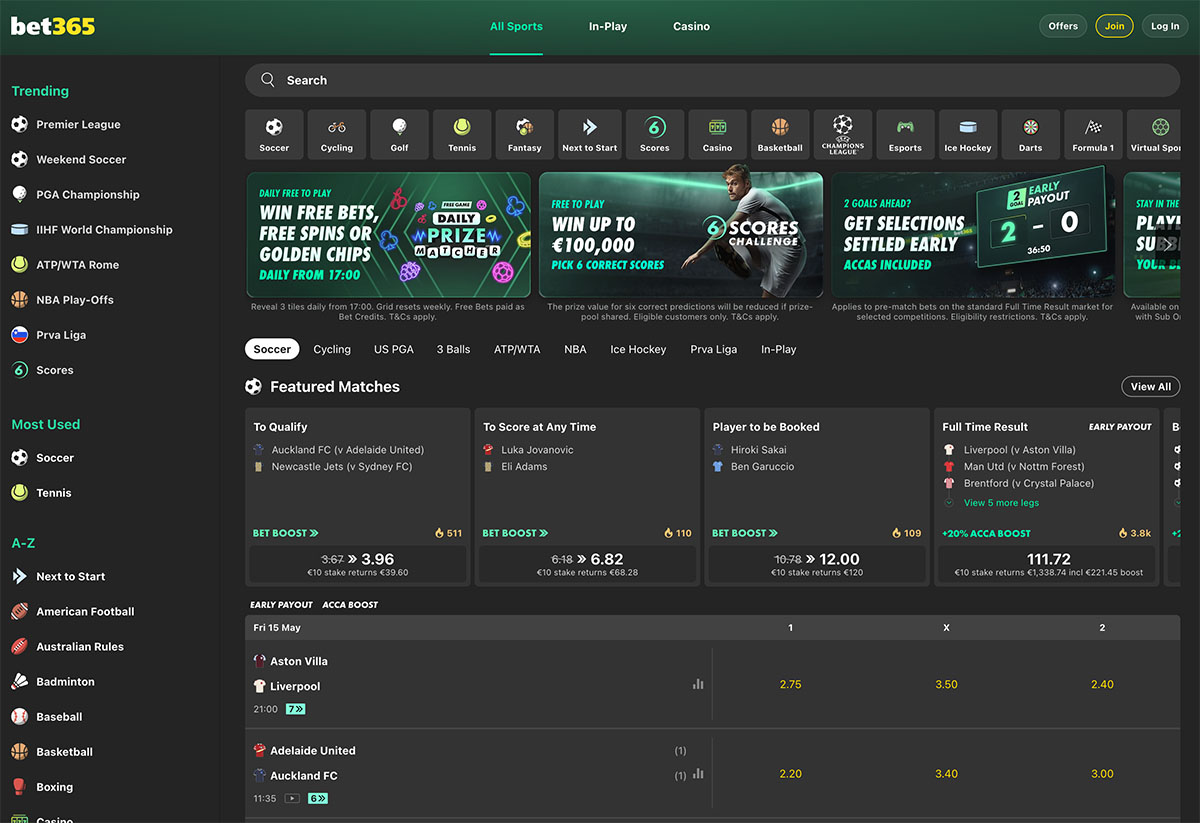Open stats icon for Adelaide United match
1200x823 pixels.
(698, 774)
